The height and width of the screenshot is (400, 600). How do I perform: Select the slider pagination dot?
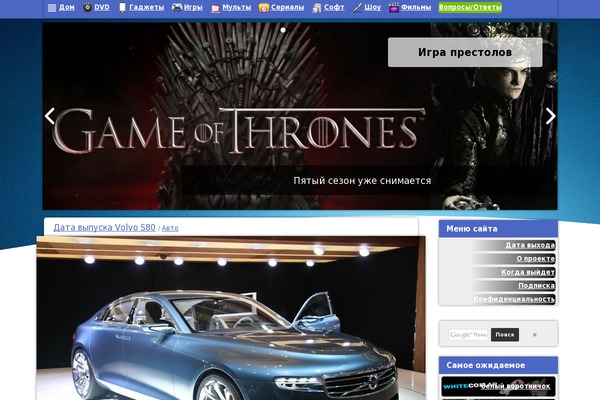click(x=283, y=30)
